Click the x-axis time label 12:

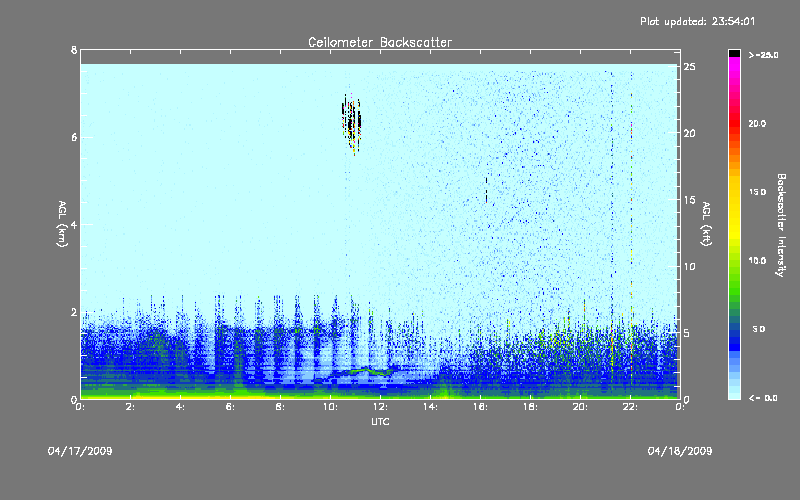(x=381, y=407)
